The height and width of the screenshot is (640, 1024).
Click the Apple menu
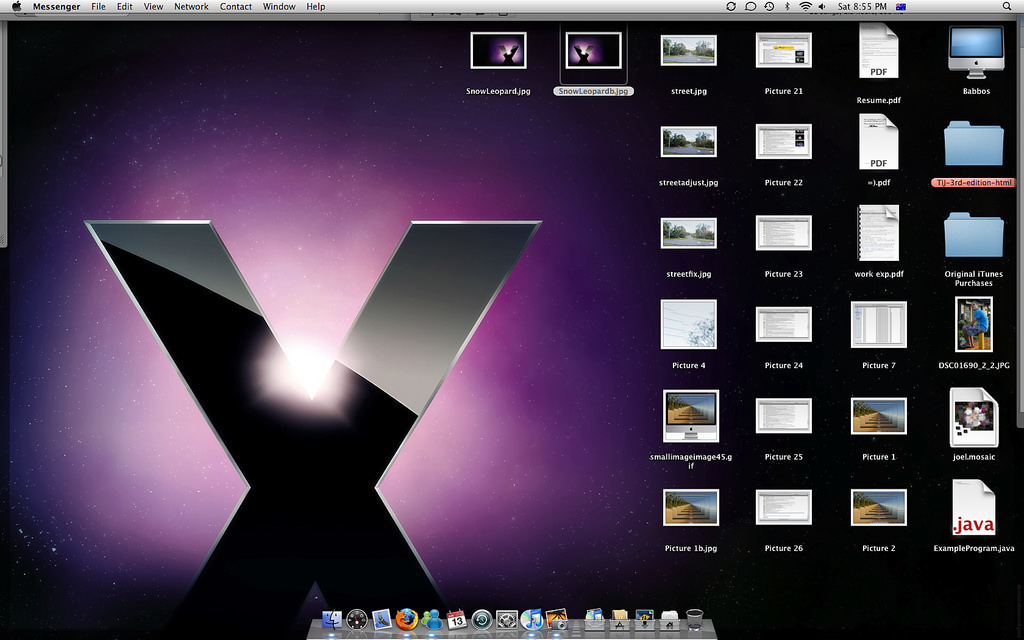click(16, 6)
